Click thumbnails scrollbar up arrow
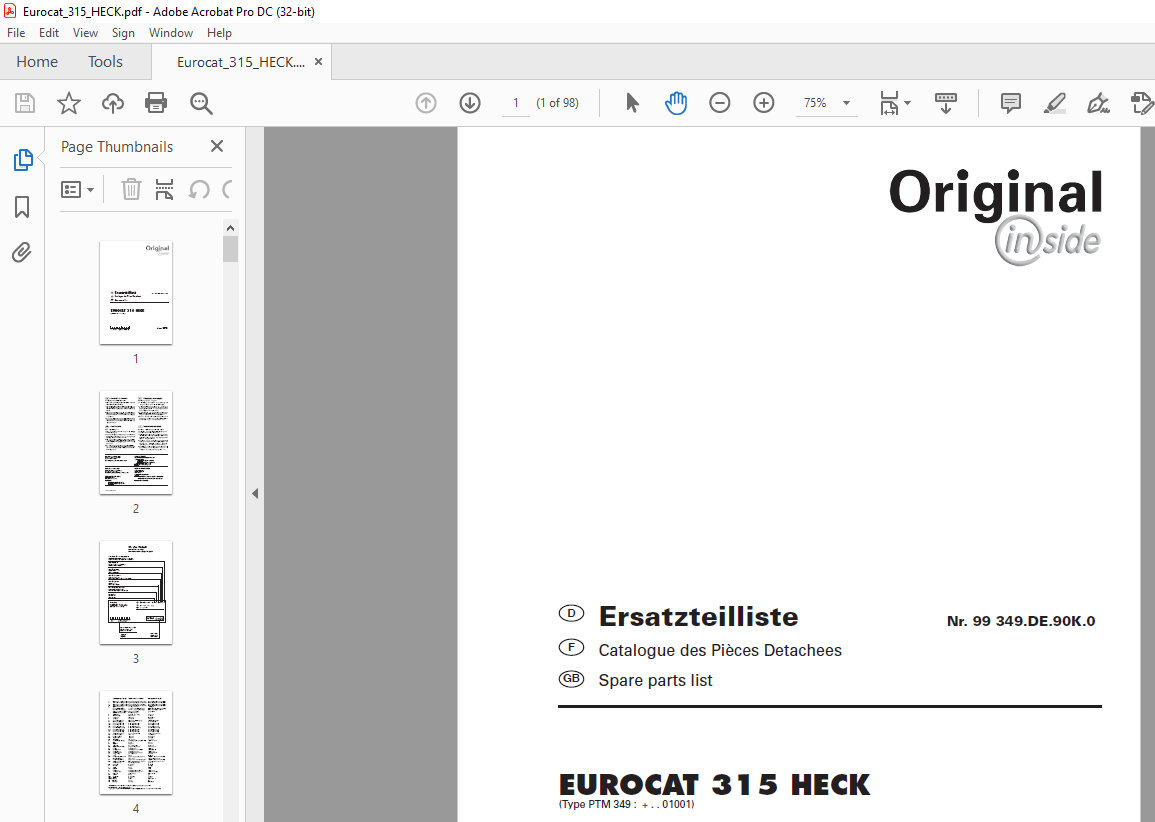Screen dimensions: 1155x822 [x=231, y=228]
